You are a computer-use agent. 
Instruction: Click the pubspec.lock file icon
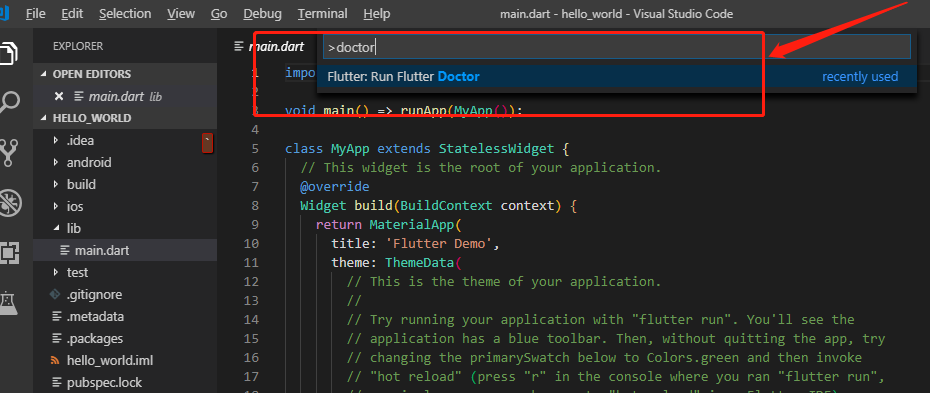click(x=56, y=382)
